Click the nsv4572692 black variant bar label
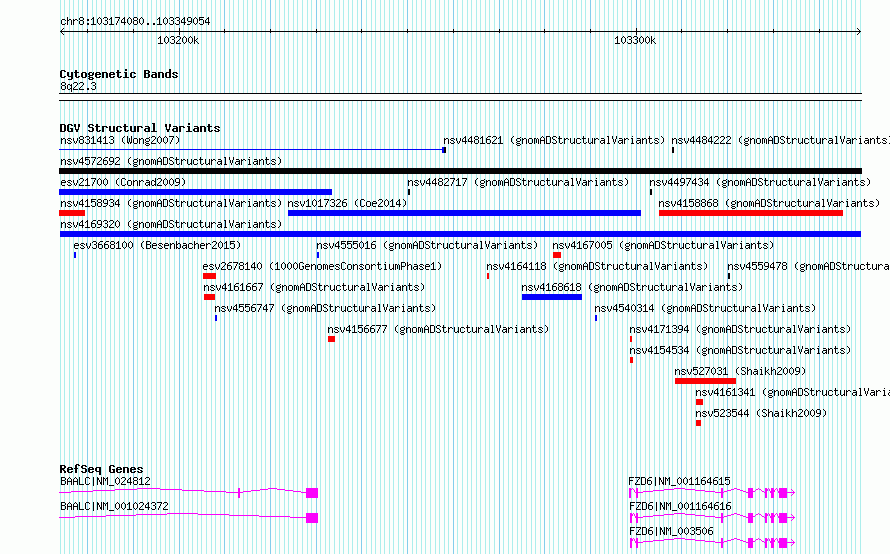The width and height of the screenshot is (890, 554). [x=171, y=162]
